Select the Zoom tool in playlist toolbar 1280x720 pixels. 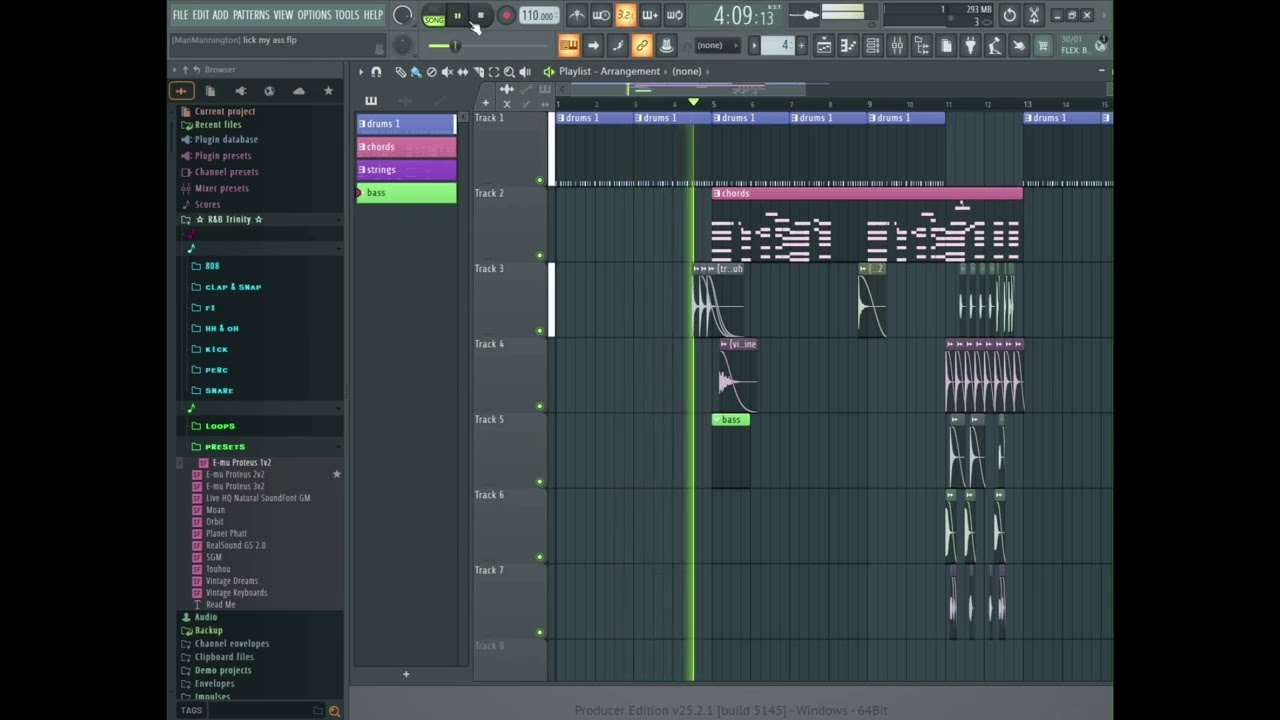(x=509, y=72)
